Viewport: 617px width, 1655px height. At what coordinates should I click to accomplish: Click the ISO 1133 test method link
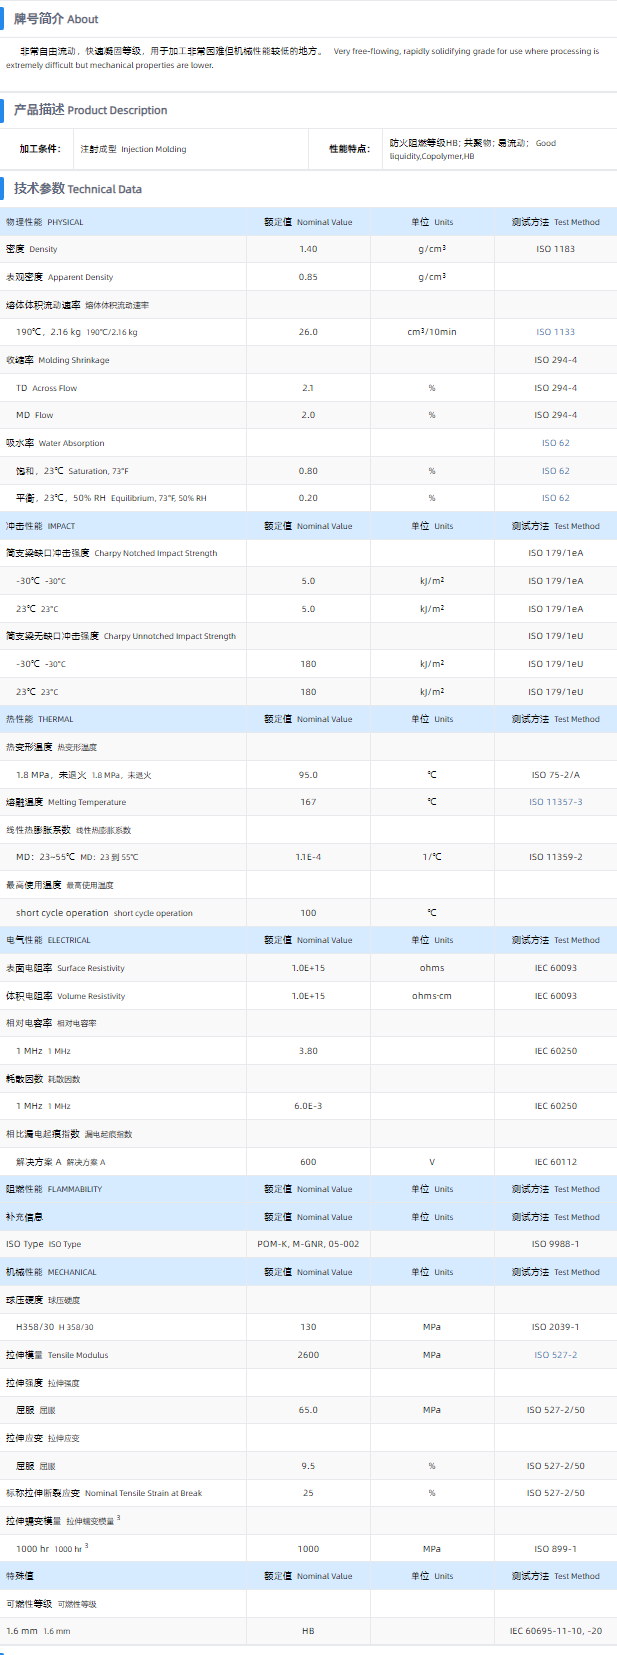click(555, 332)
